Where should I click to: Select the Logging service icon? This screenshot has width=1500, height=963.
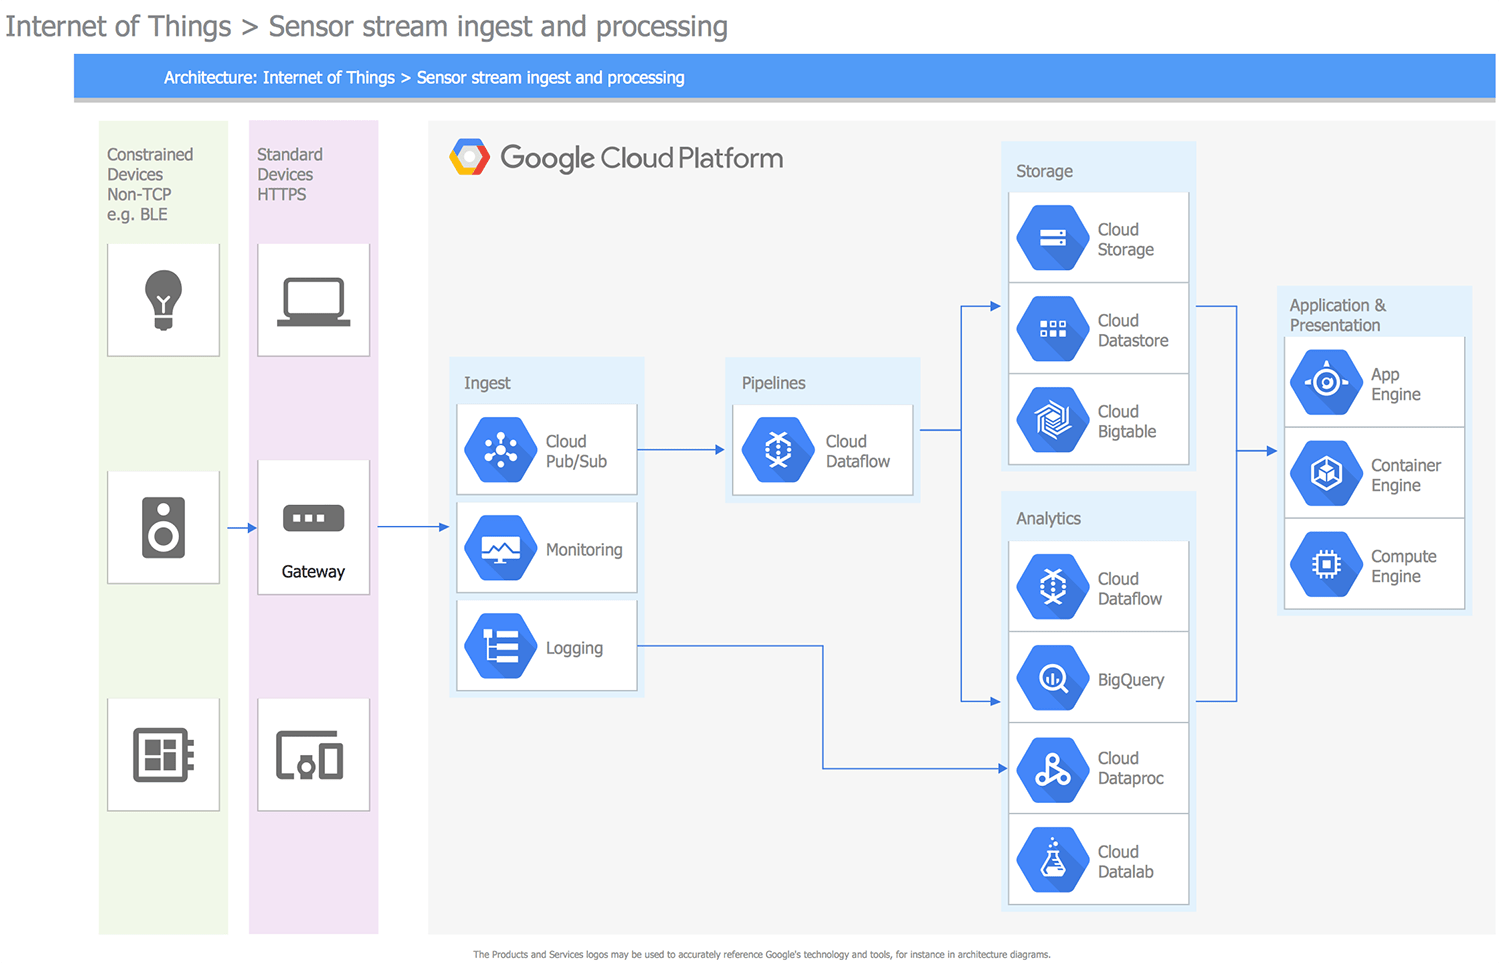point(500,645)
